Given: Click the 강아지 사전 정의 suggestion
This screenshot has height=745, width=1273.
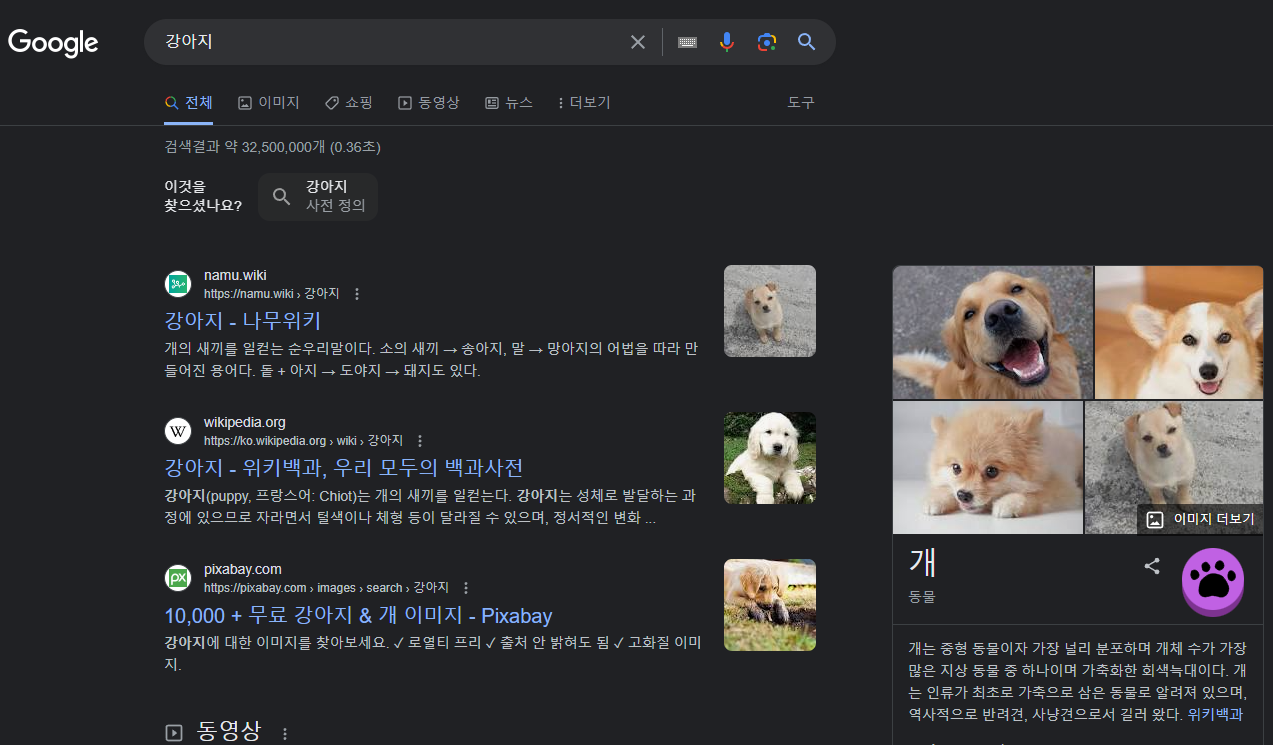Looking at the screenshot, I should (318, 196).
